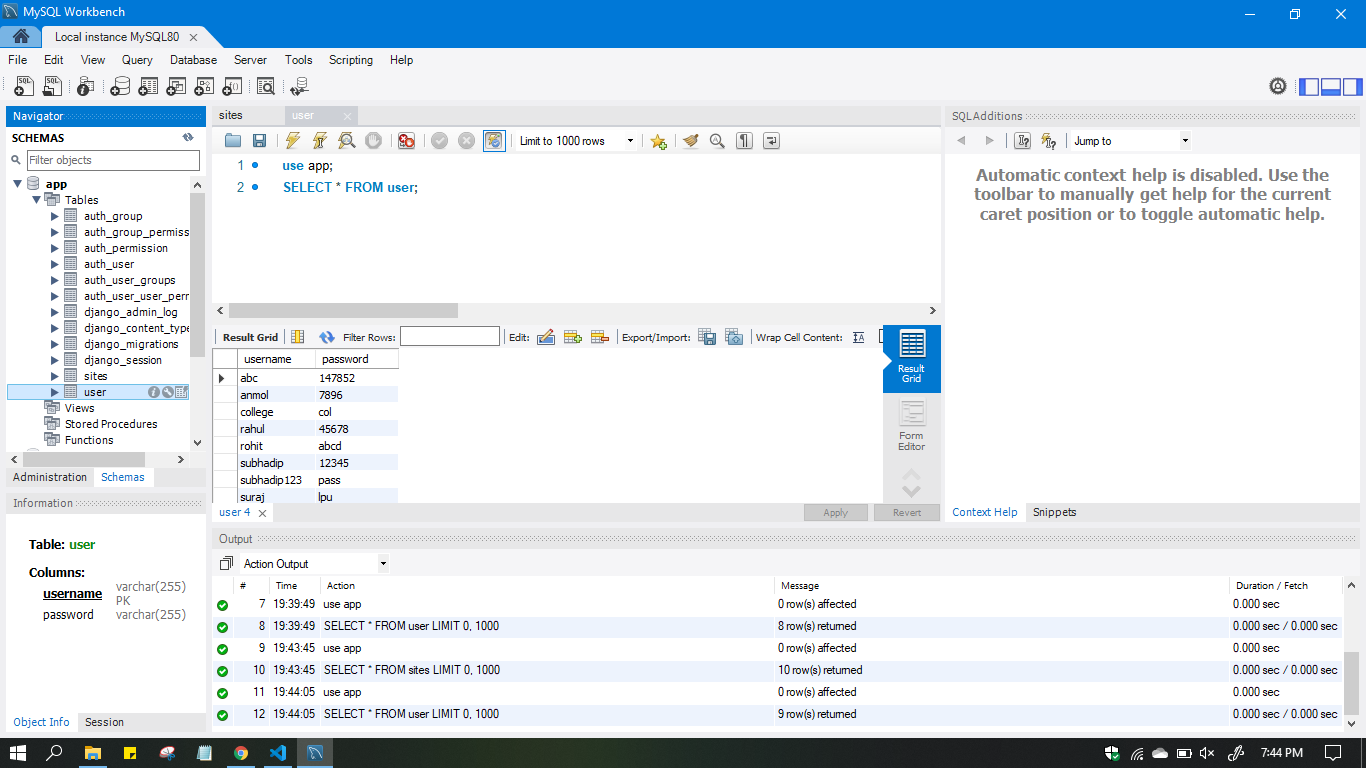Stop query execution hand icon

click(373, 141)
